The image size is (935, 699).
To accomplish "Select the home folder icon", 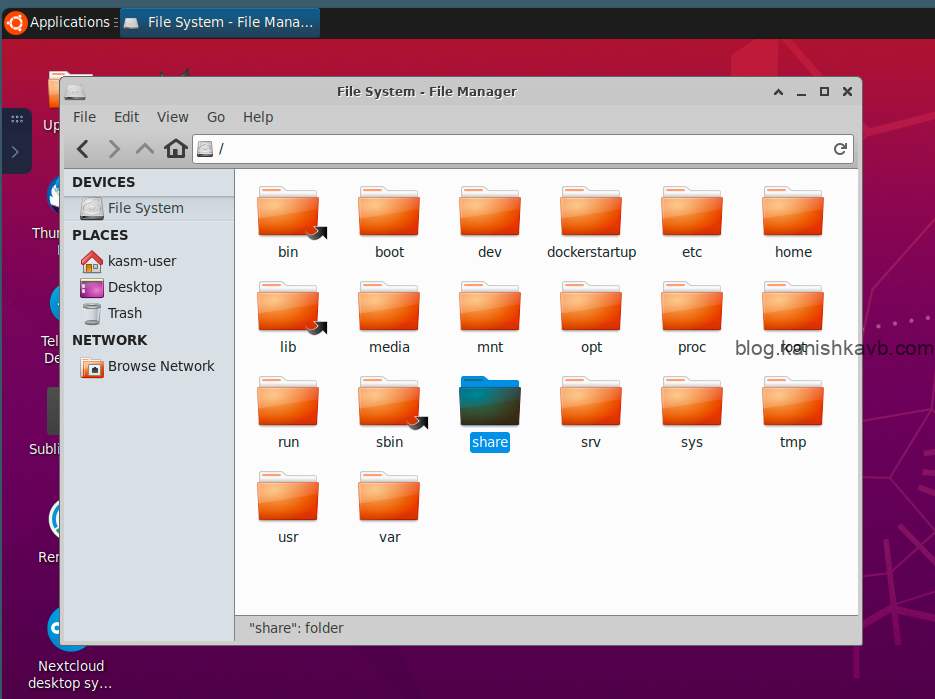I will pos(793,212).
